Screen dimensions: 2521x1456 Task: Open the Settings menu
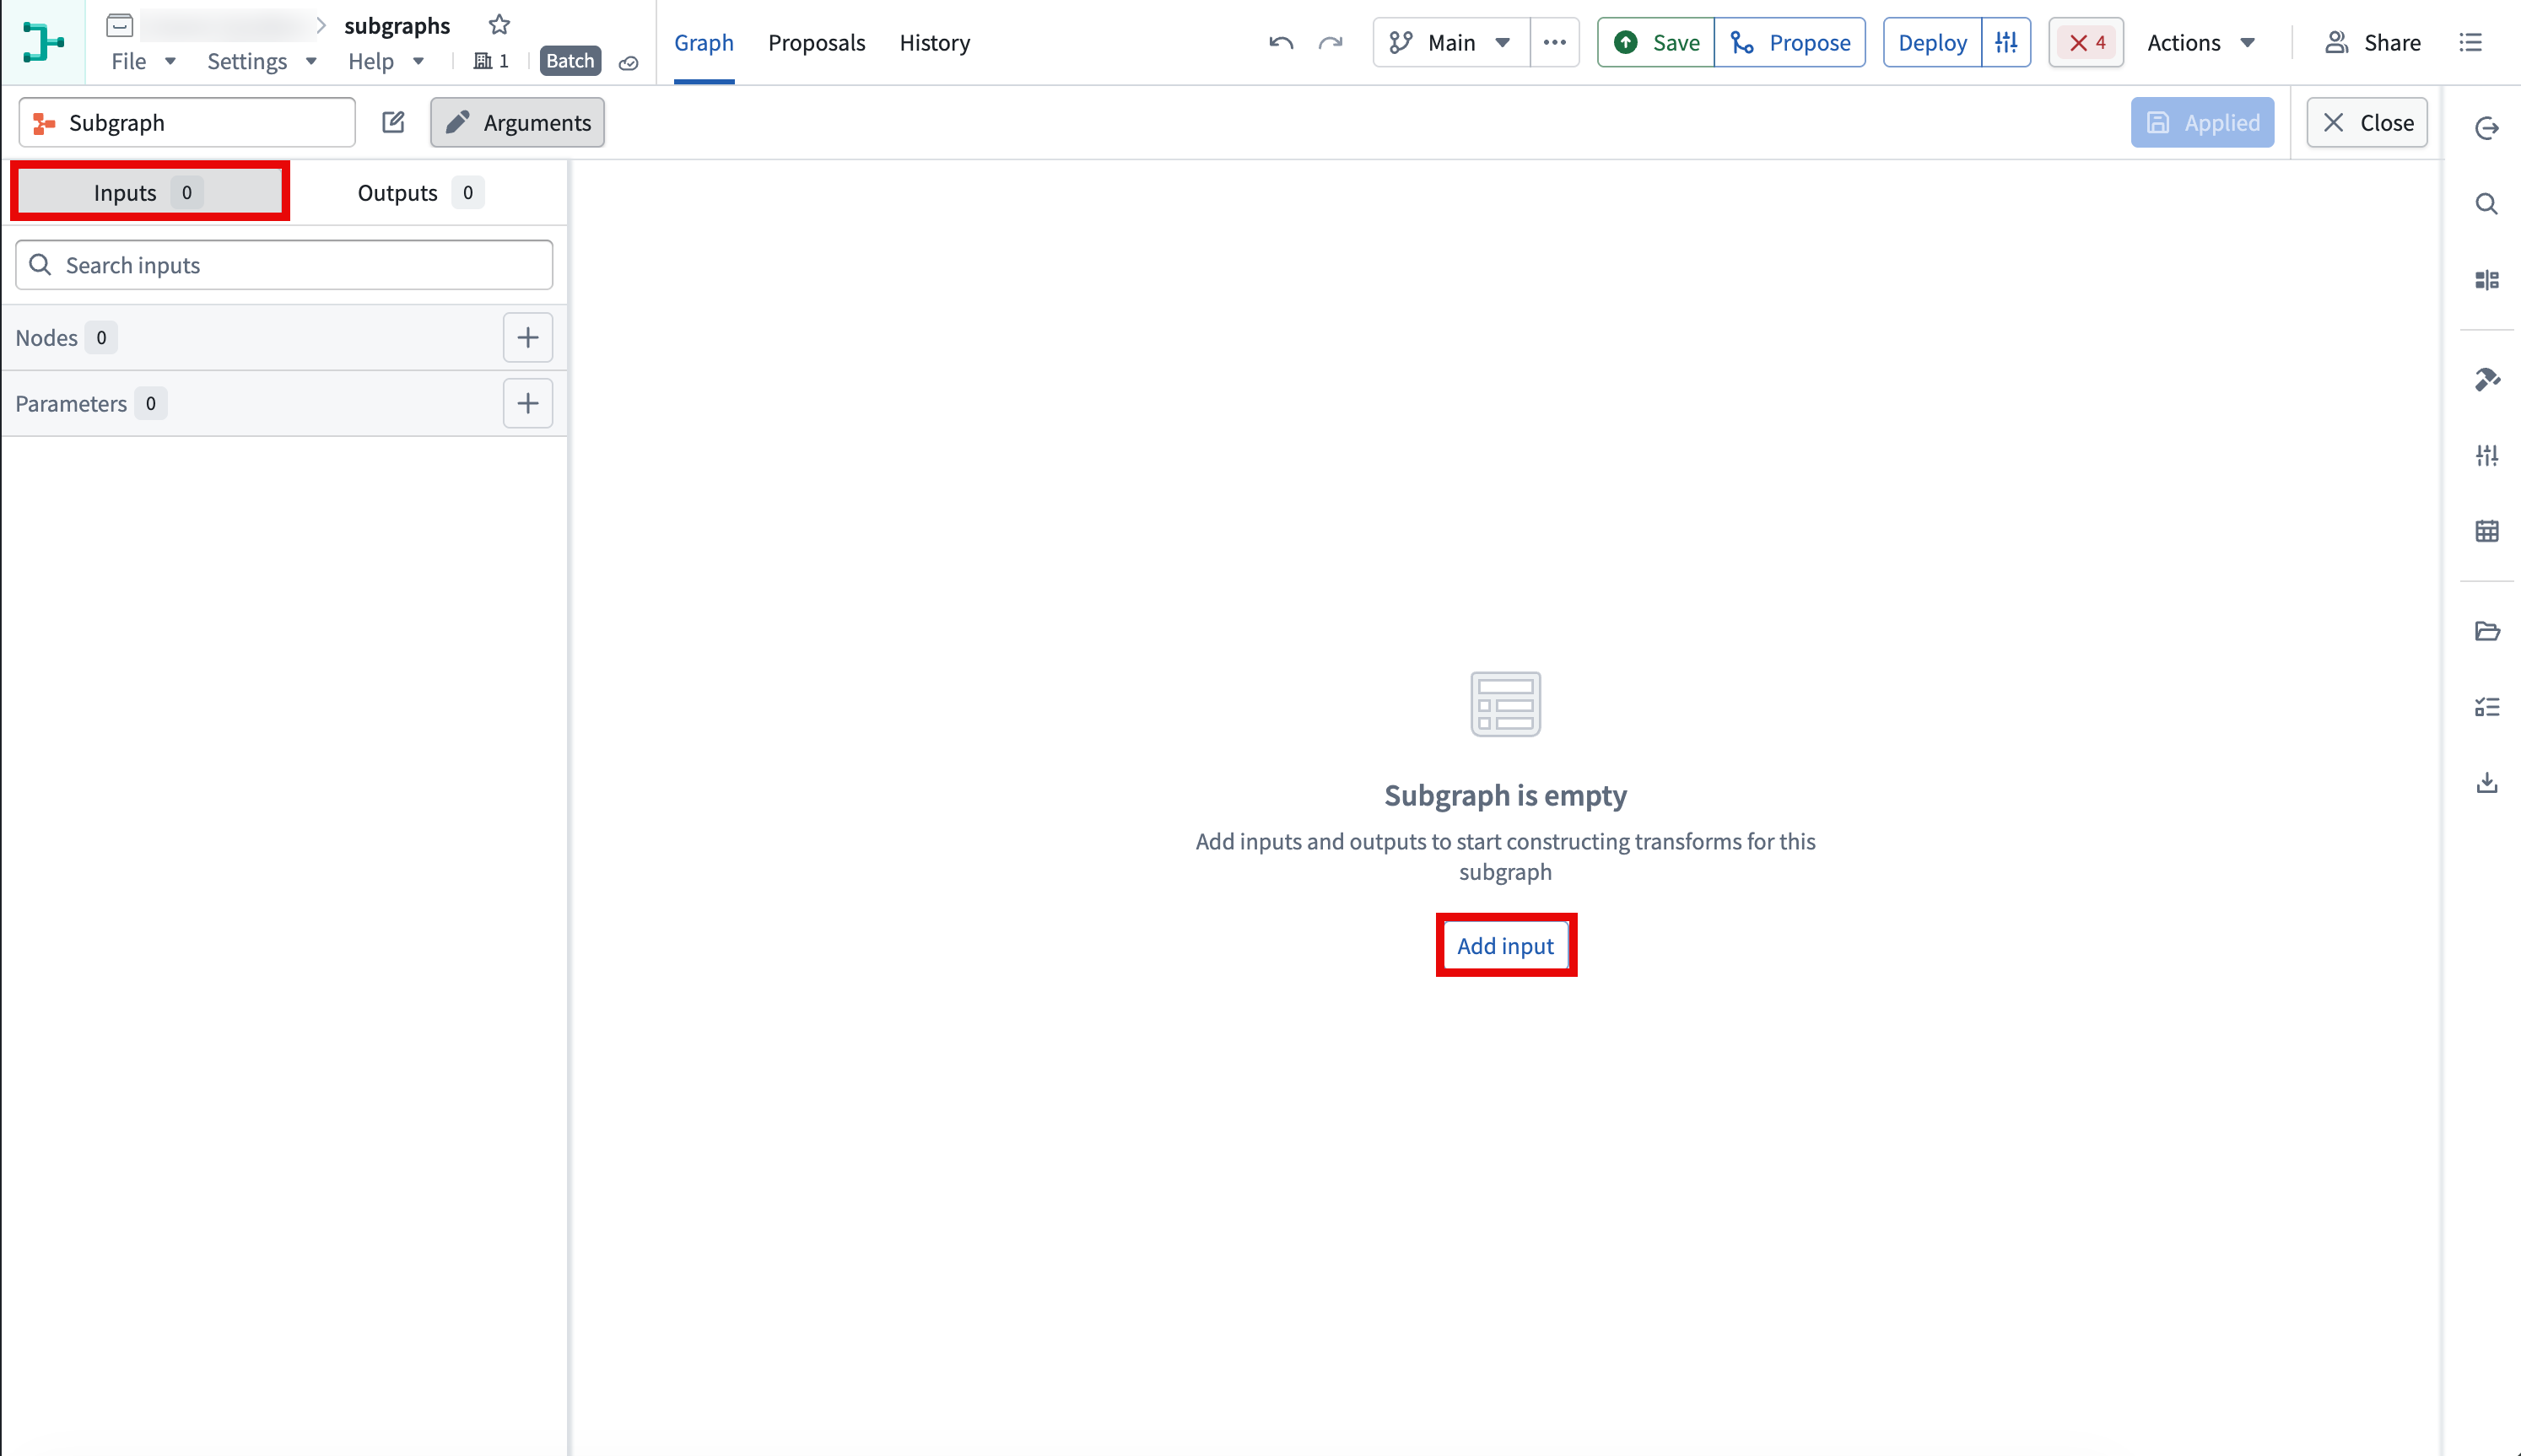click(x=261, y=61)
